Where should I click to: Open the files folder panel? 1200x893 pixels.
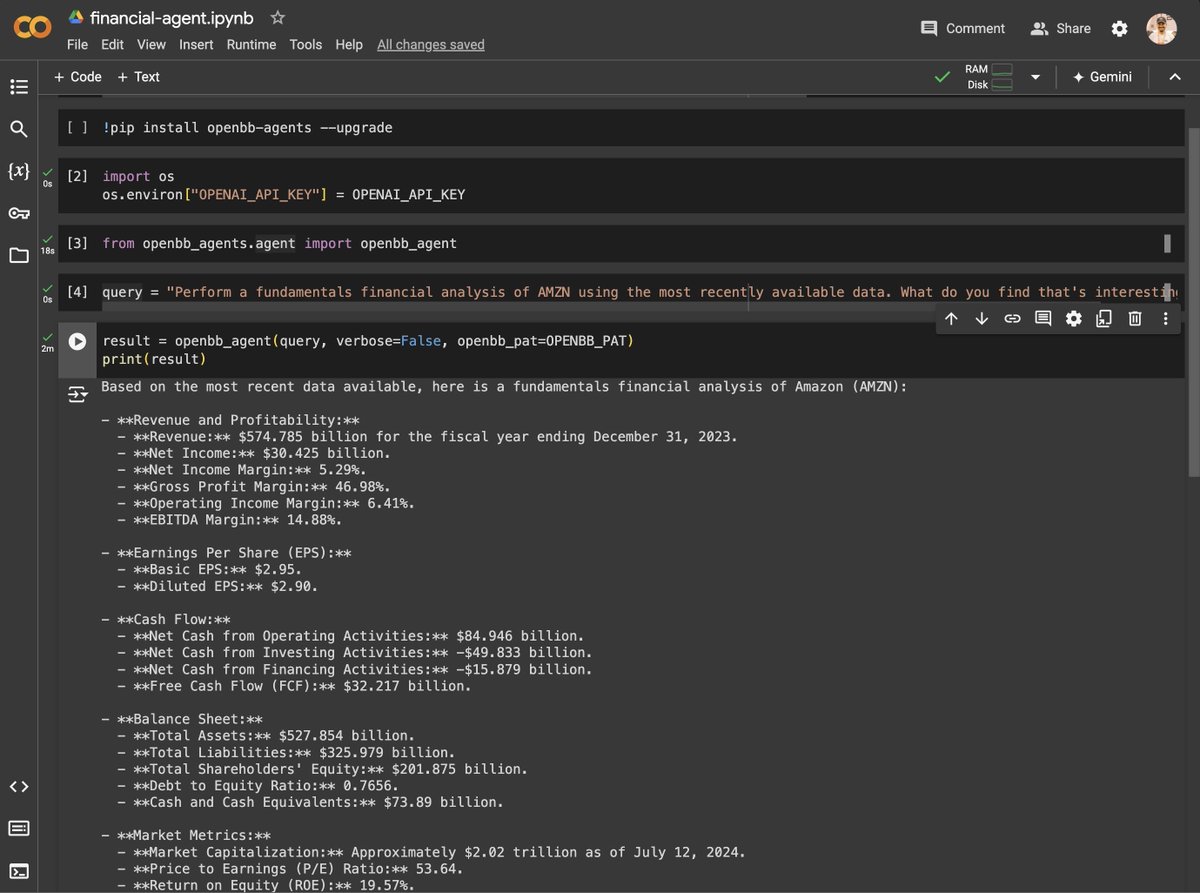coord(19,255)
